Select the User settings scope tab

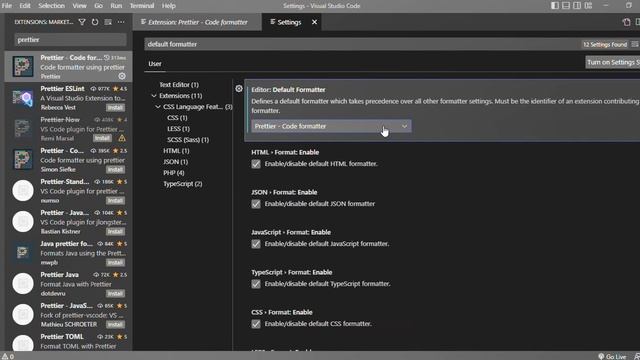[155, 64]
